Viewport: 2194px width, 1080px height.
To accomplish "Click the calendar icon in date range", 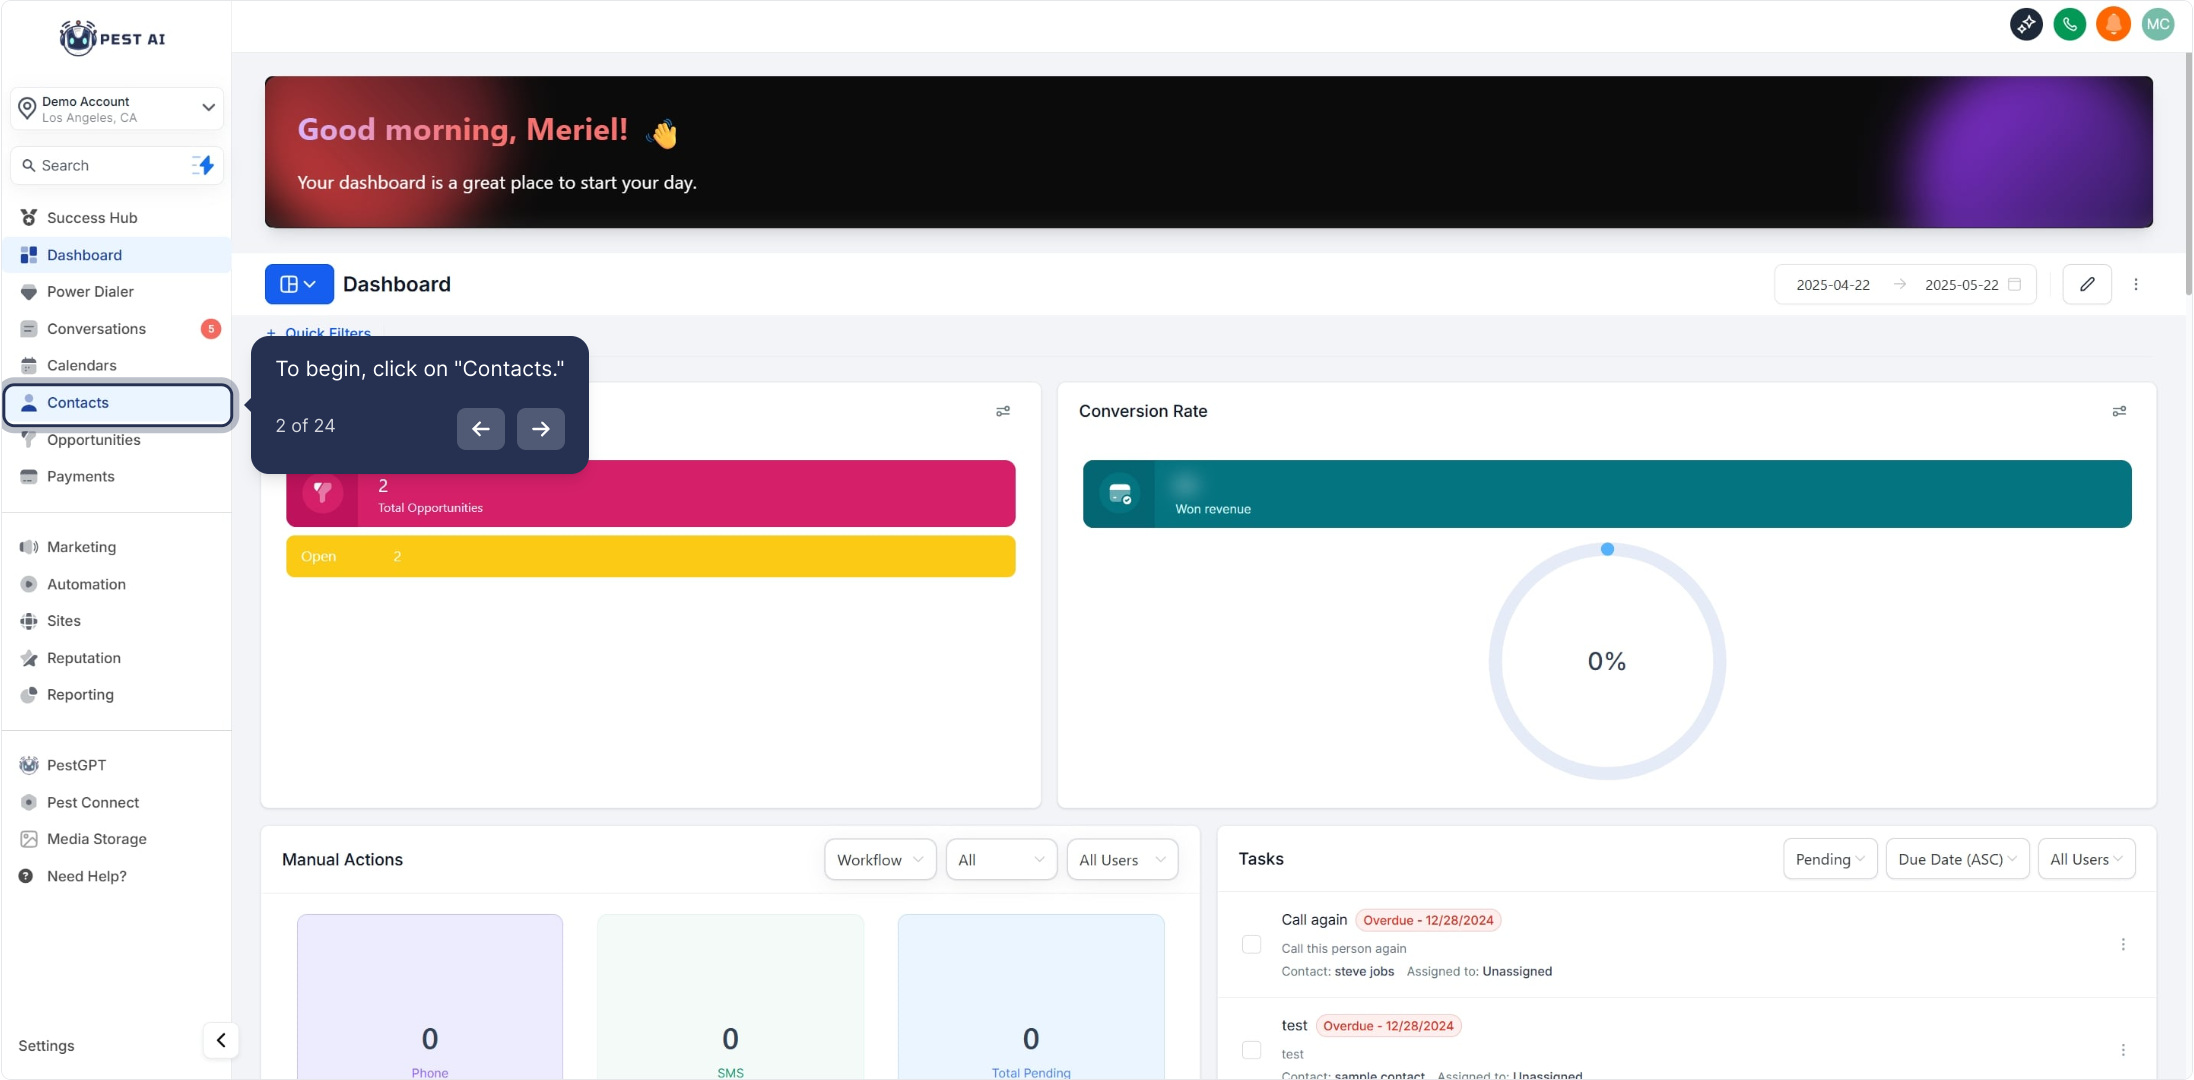I will [x=2015, y=284].
